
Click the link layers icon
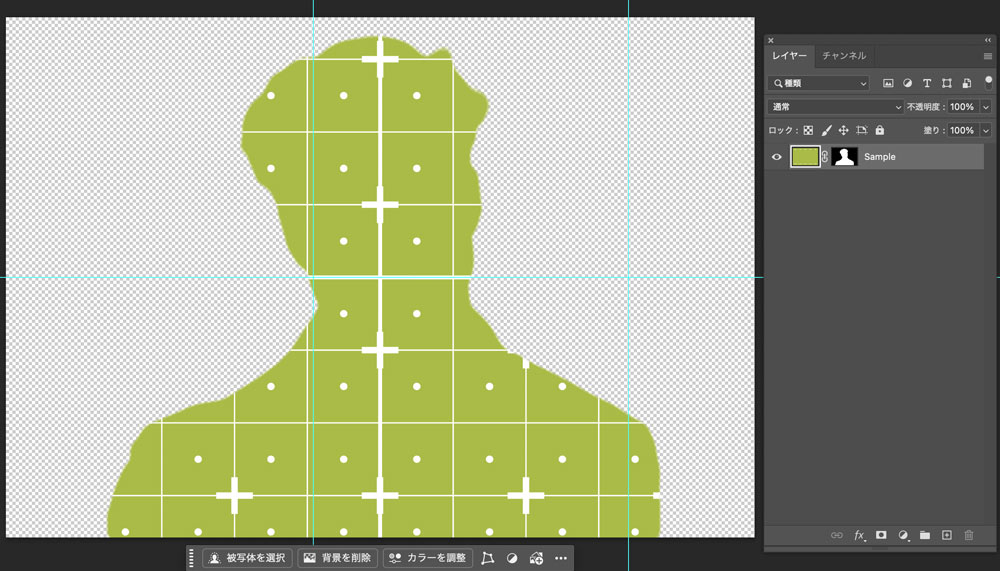[837, 535]
